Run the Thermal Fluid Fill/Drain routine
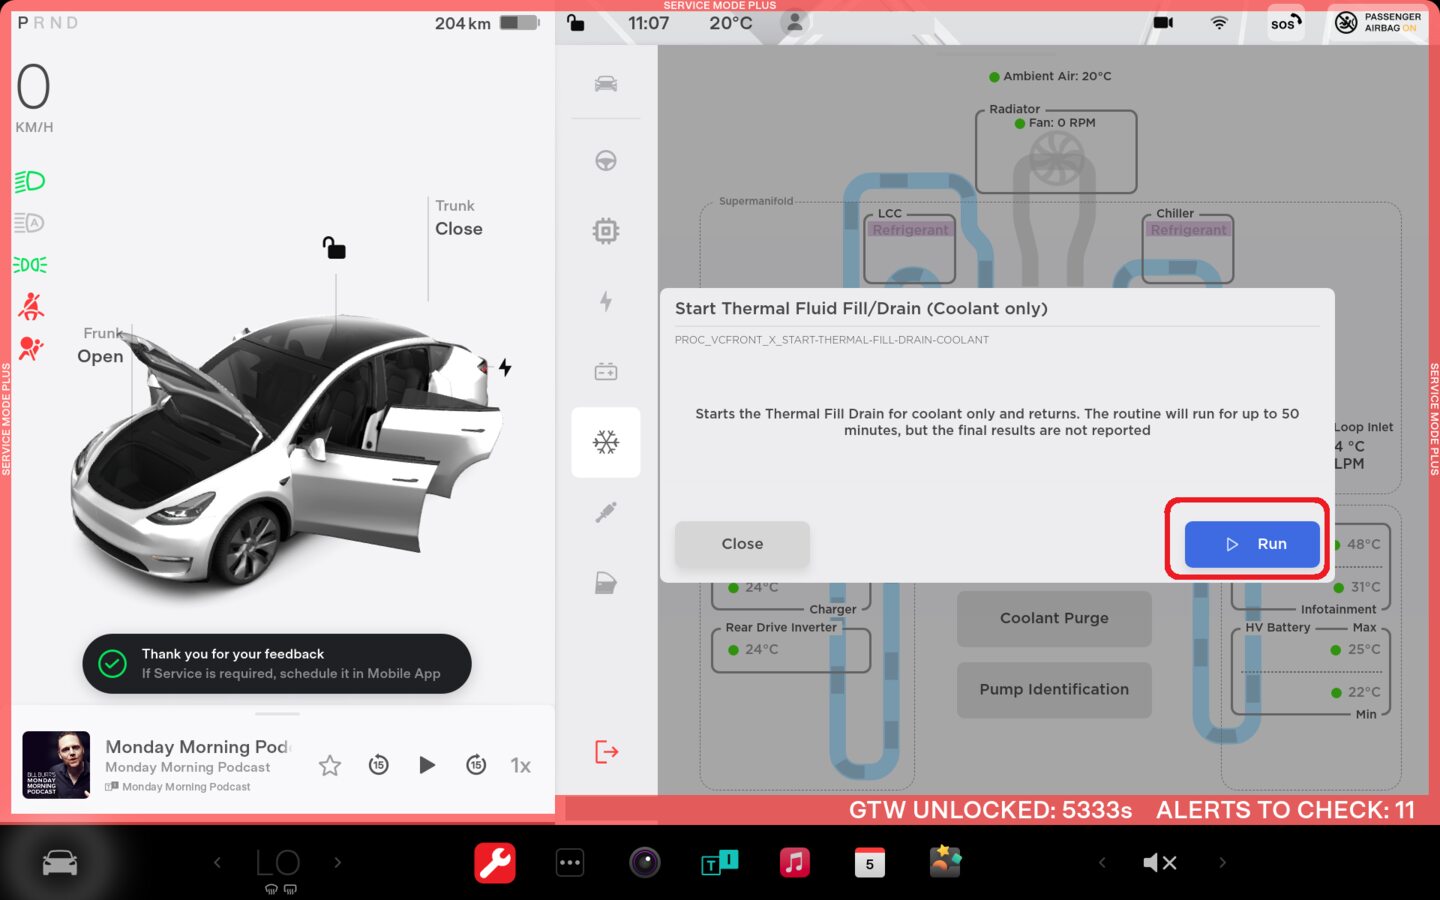The width and height of the screenshot is (1440, 900). point(1251,544)
